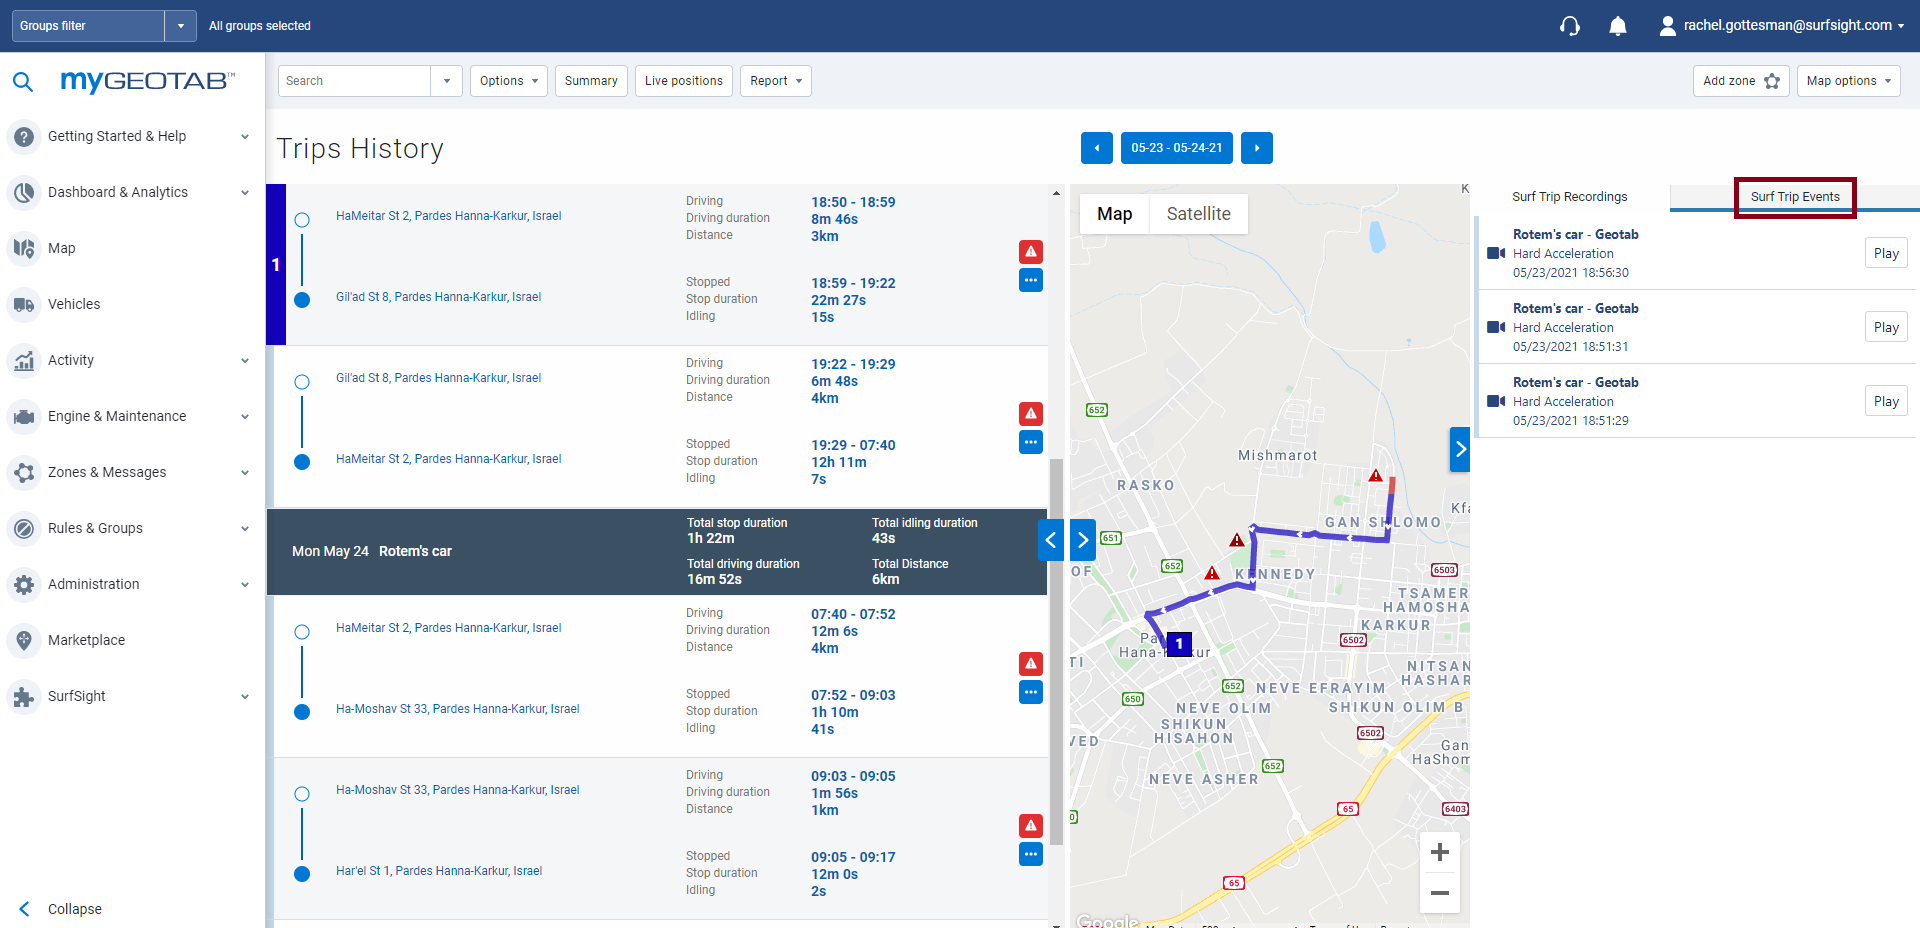
Task: Click exception warning icon for 07:40 trip
Action: point(1031,664)
